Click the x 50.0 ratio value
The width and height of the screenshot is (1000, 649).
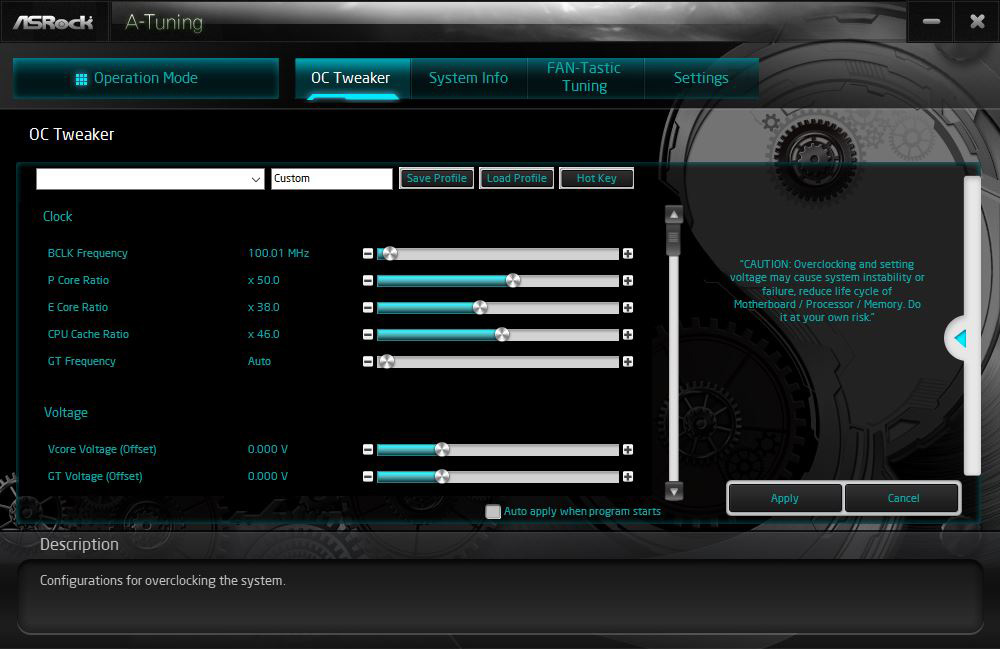tap(263, 281)
